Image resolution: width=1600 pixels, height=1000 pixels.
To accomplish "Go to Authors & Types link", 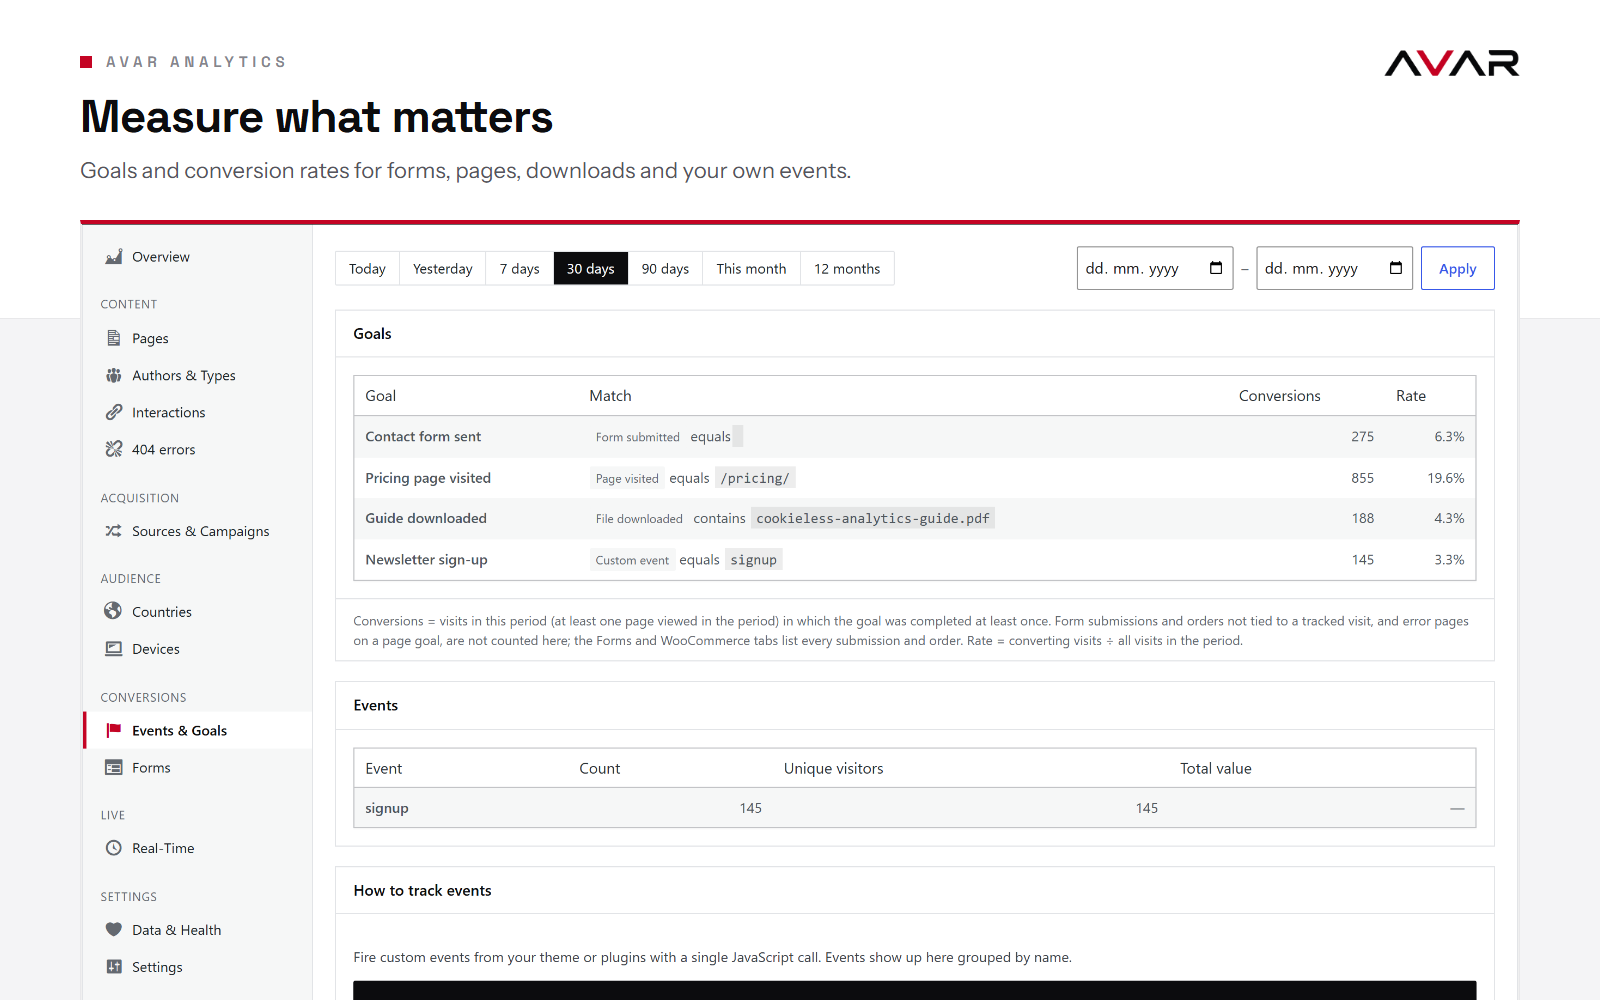I will [x=184, y=375].
